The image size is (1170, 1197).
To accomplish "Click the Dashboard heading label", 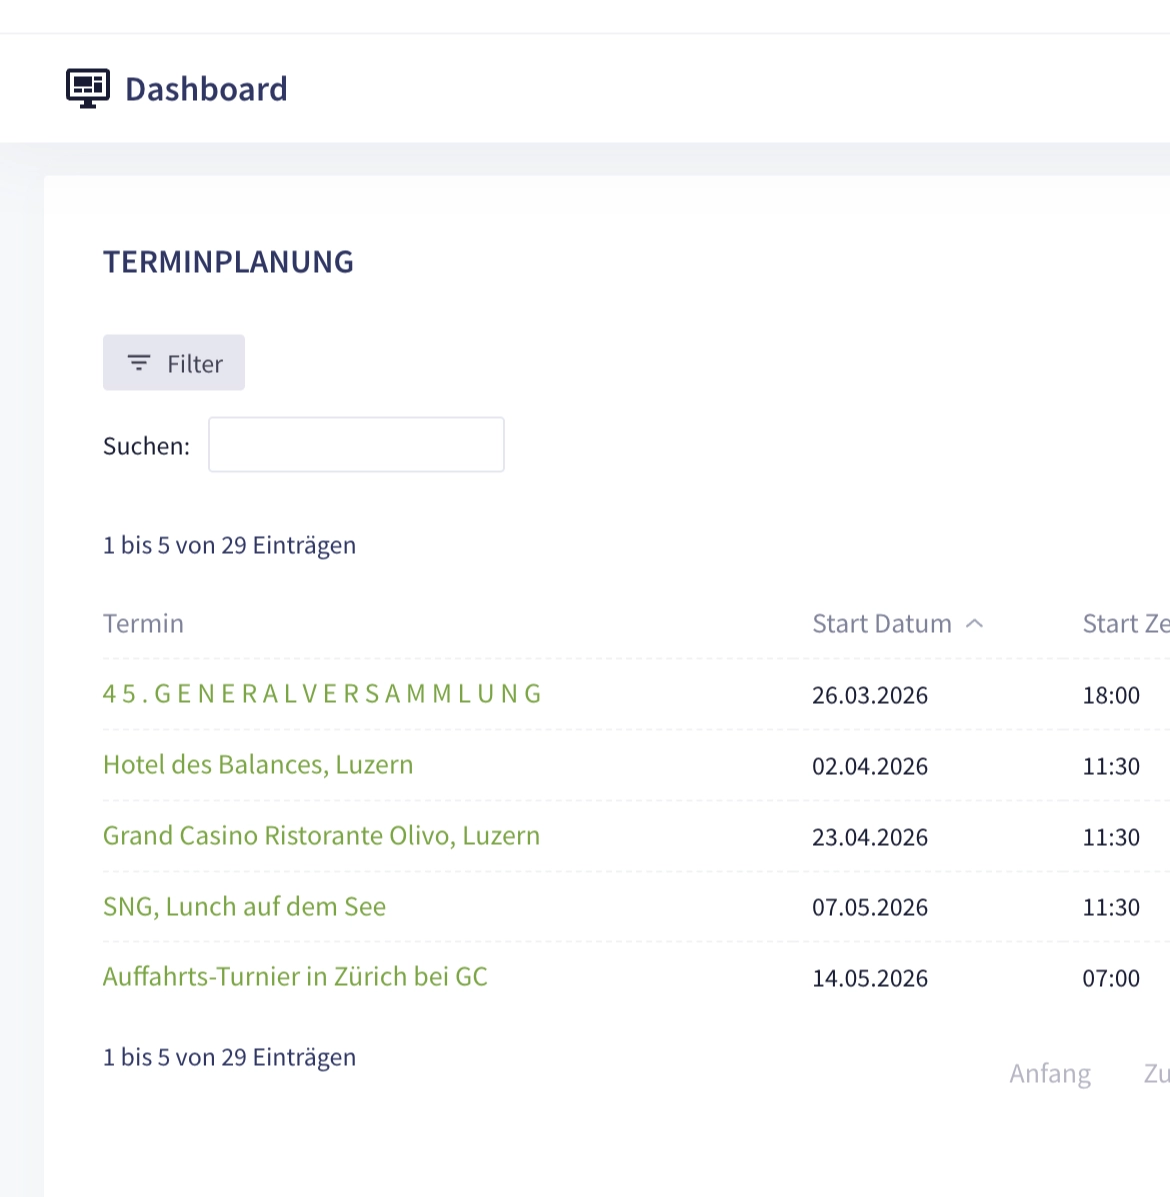I will point(205,89).
